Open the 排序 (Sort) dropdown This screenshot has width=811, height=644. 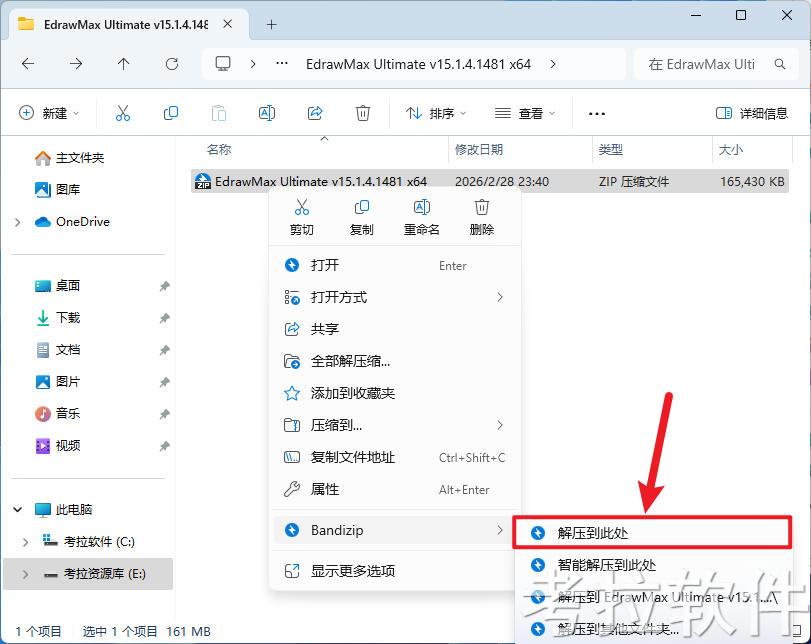click(434, 114)
